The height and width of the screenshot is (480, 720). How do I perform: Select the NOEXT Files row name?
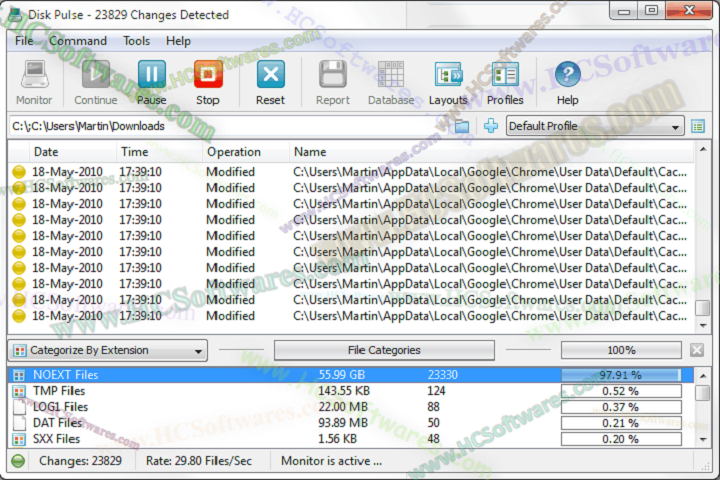point(66,375)
